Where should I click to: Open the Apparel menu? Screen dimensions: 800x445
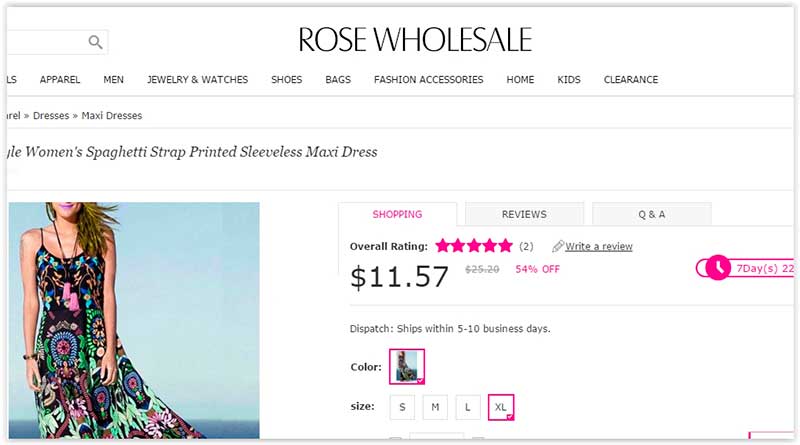[x=60, y=80]
